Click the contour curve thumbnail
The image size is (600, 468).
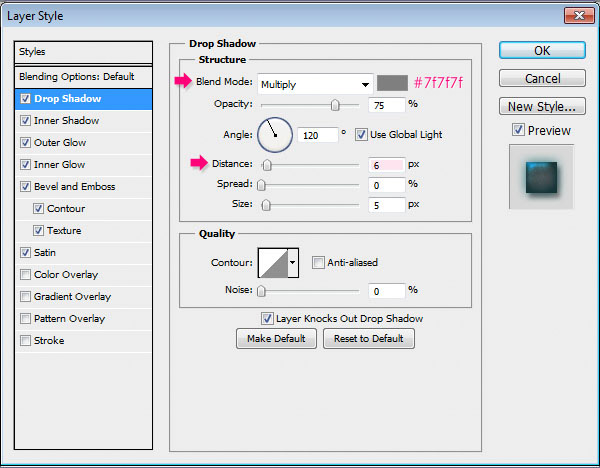click(x=273, y=263)
